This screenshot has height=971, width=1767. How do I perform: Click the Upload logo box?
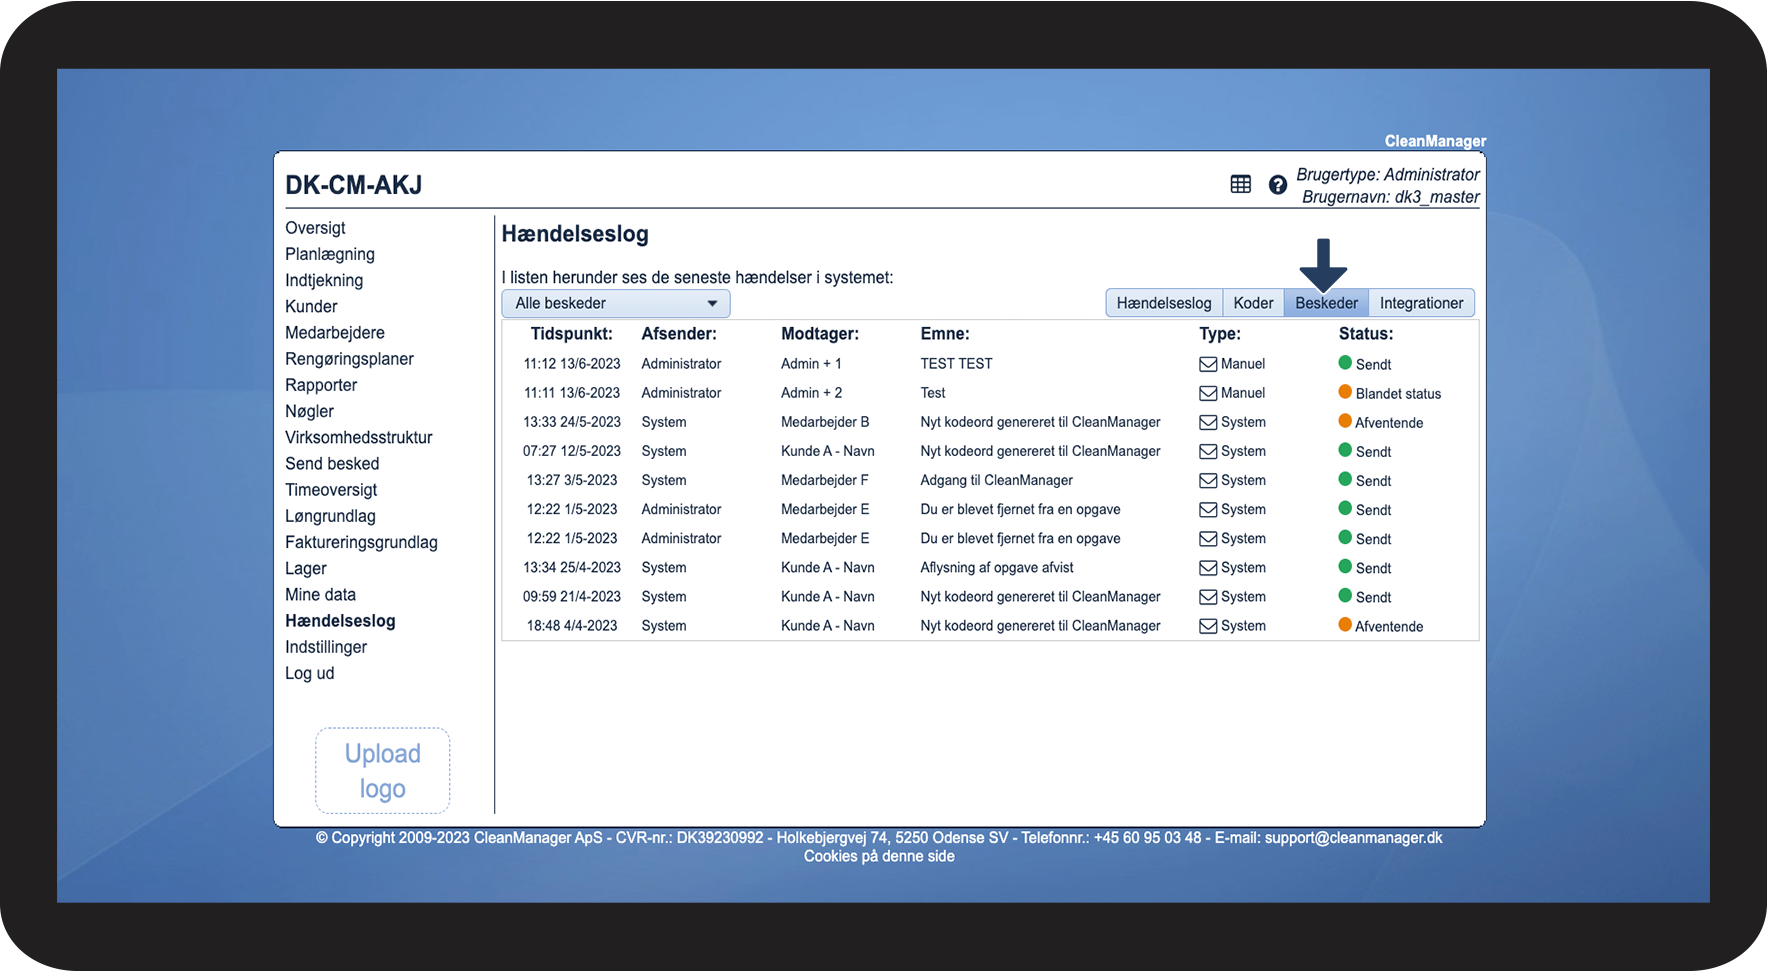(x=382, y=771)
